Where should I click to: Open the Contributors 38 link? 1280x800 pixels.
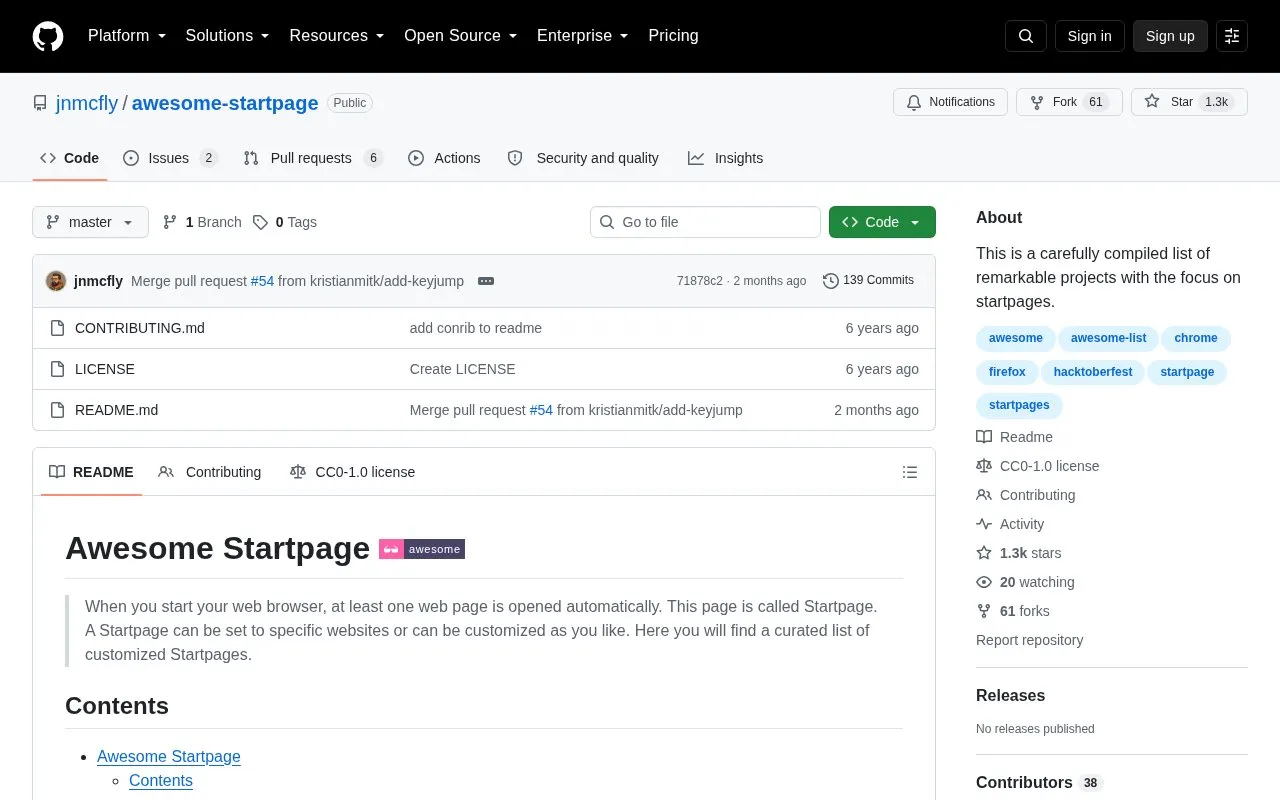(1040, 783)
